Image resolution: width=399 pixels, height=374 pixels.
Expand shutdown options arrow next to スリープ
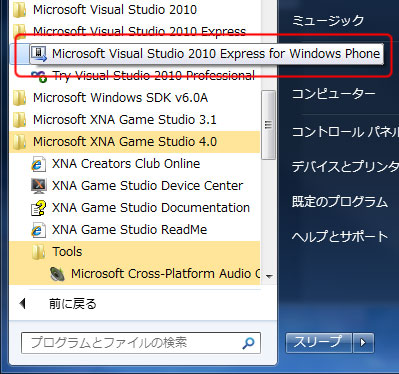pos(363,342)
